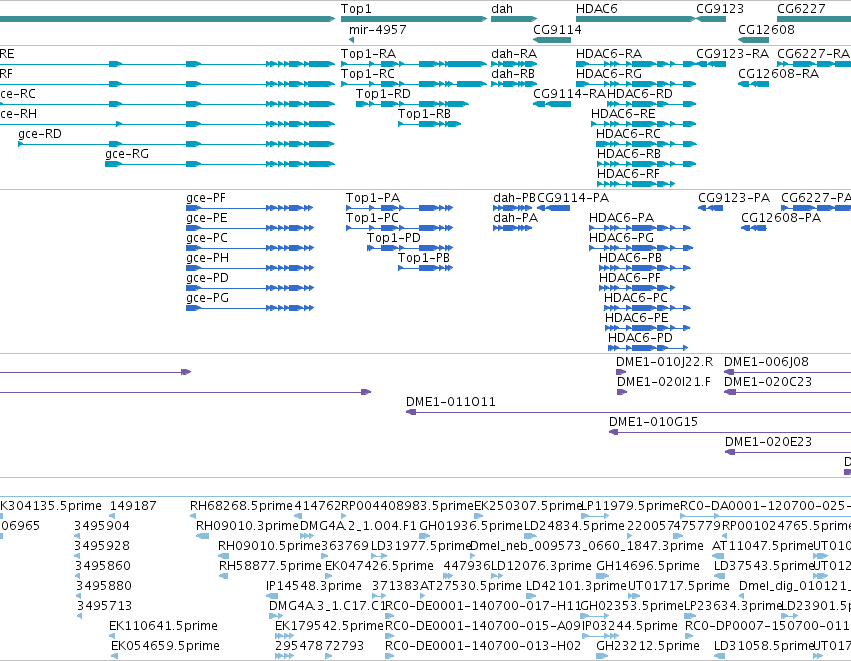This screenshot has width=851, height=661.
Task: Click the HDAC6-RE transcript label
Action: [623, 113]
